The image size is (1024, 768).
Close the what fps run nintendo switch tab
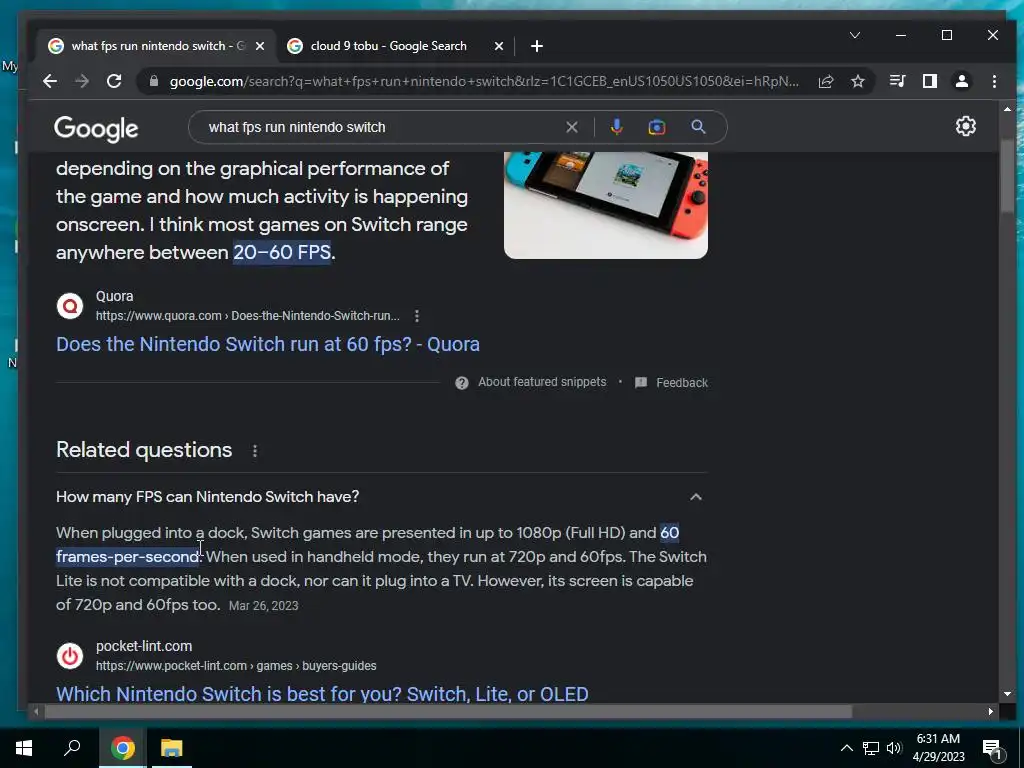click(x=260, y=46)
